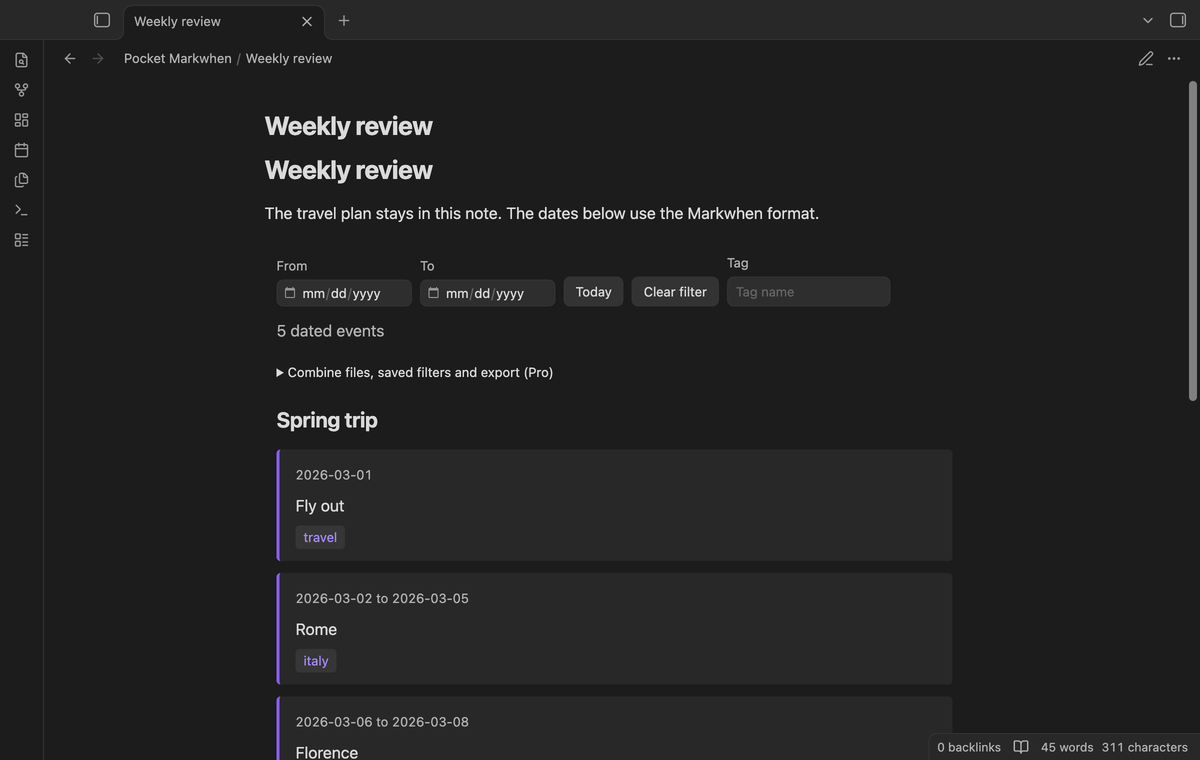Click the bottom ribbon list icon

pyautogui.click(x=22, y=240)
